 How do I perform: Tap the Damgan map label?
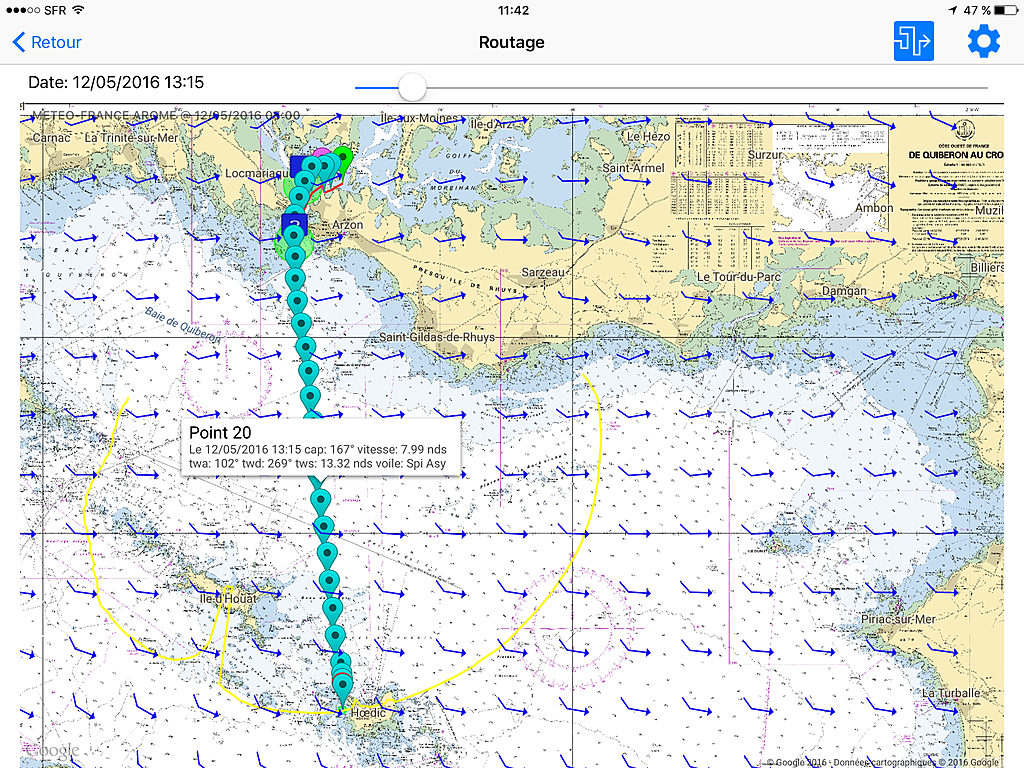point(844,291)
